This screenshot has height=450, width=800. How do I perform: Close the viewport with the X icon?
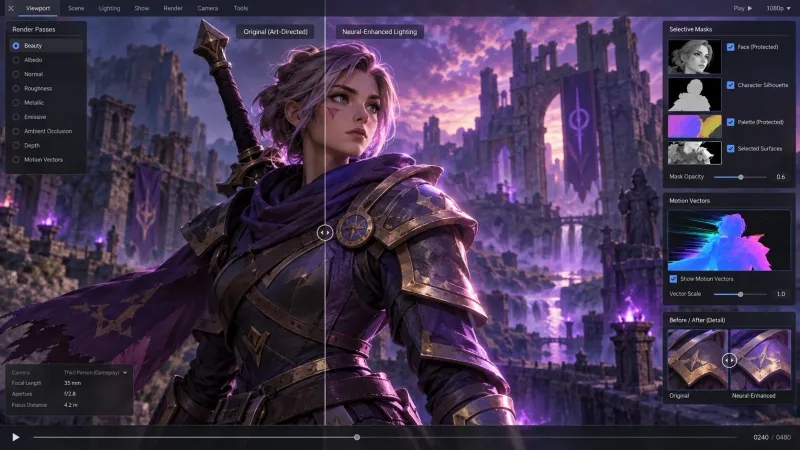click(x=11, y=8)
